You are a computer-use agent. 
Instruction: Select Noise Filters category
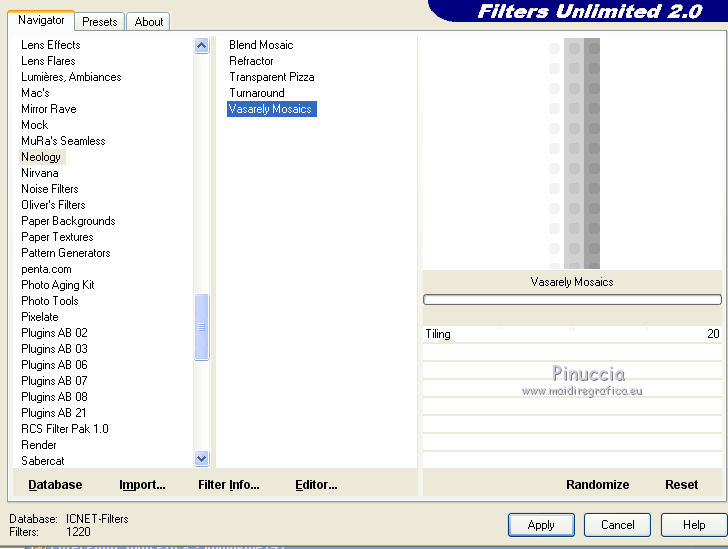click(50, 189)
